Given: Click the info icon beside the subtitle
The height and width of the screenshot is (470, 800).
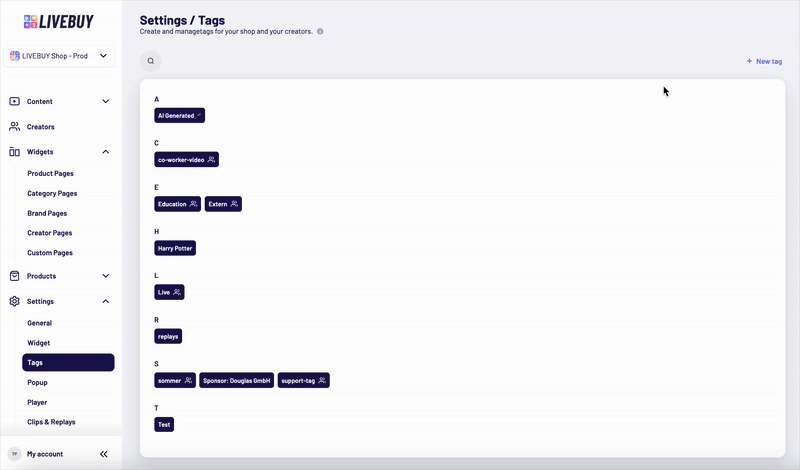Looking at the screenshot, I should click(x=320, y=31).
